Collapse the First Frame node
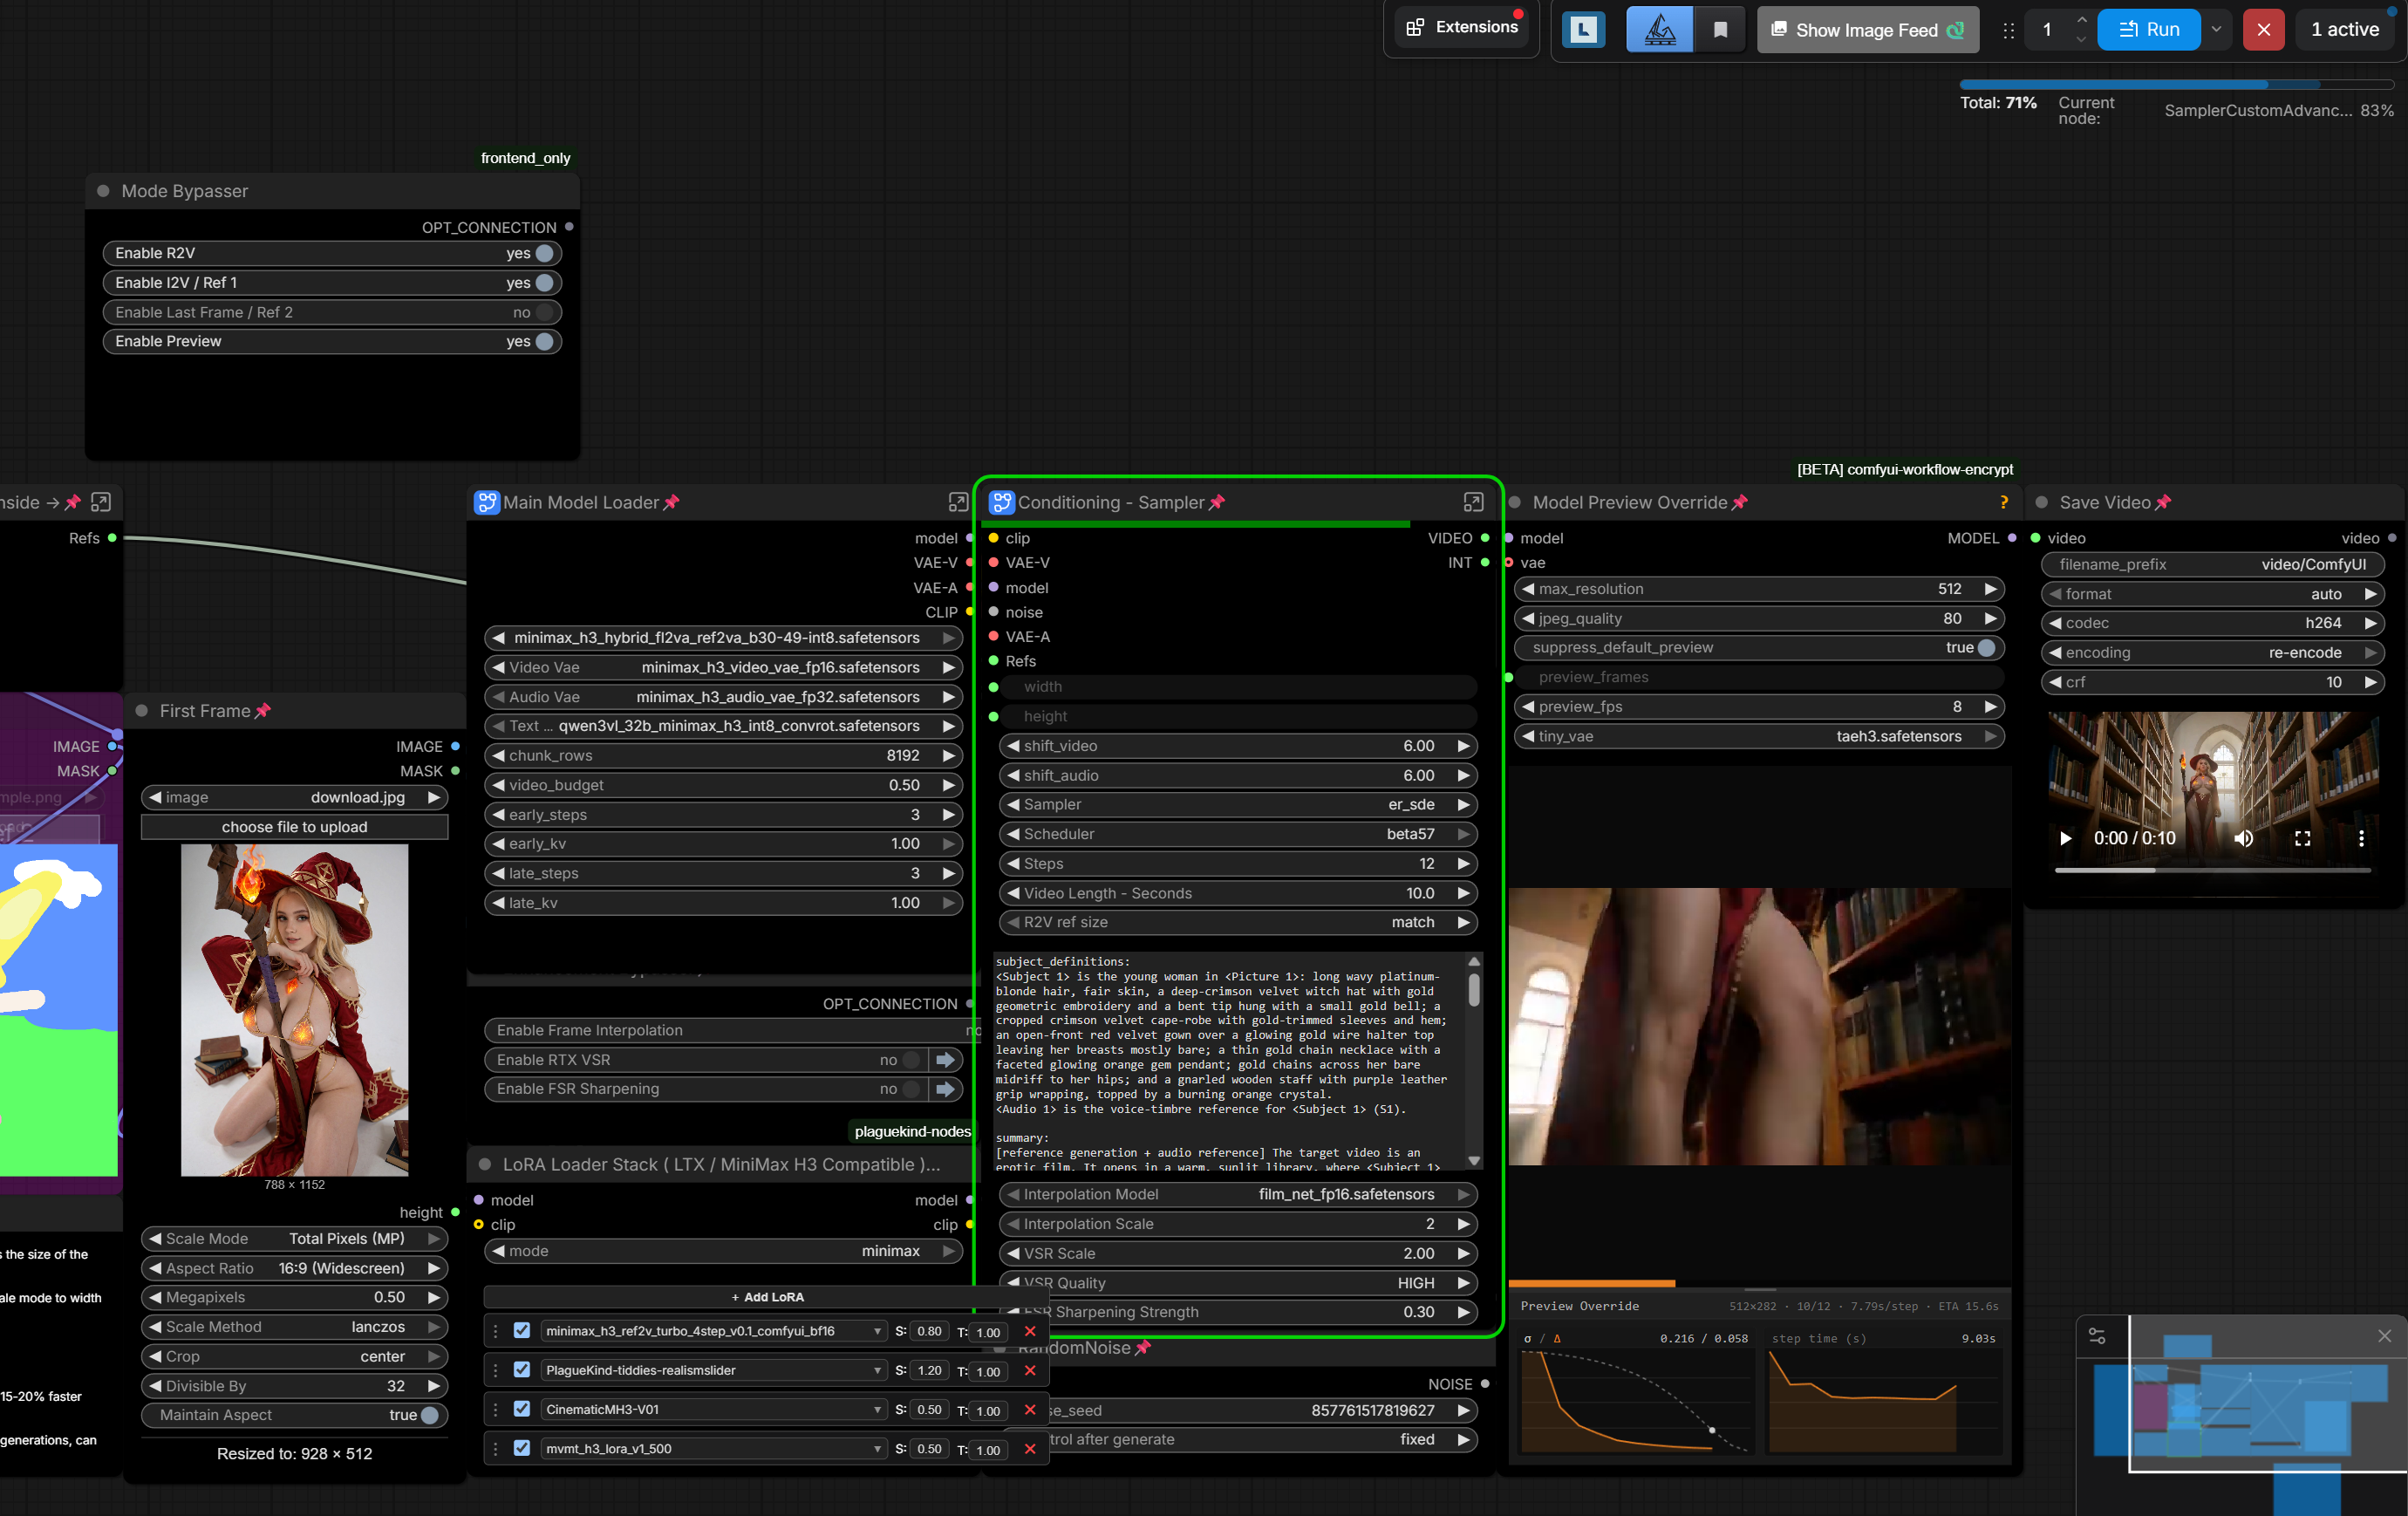Viewport: 2408px width, 1516px height. pyautogui.click(x=141, y=711)
